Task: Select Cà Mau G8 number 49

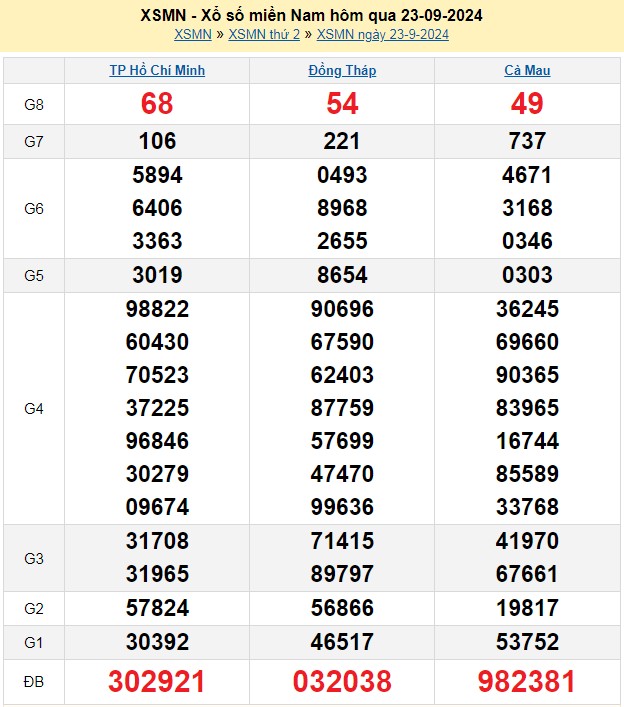Action: [x=527, y=104]
